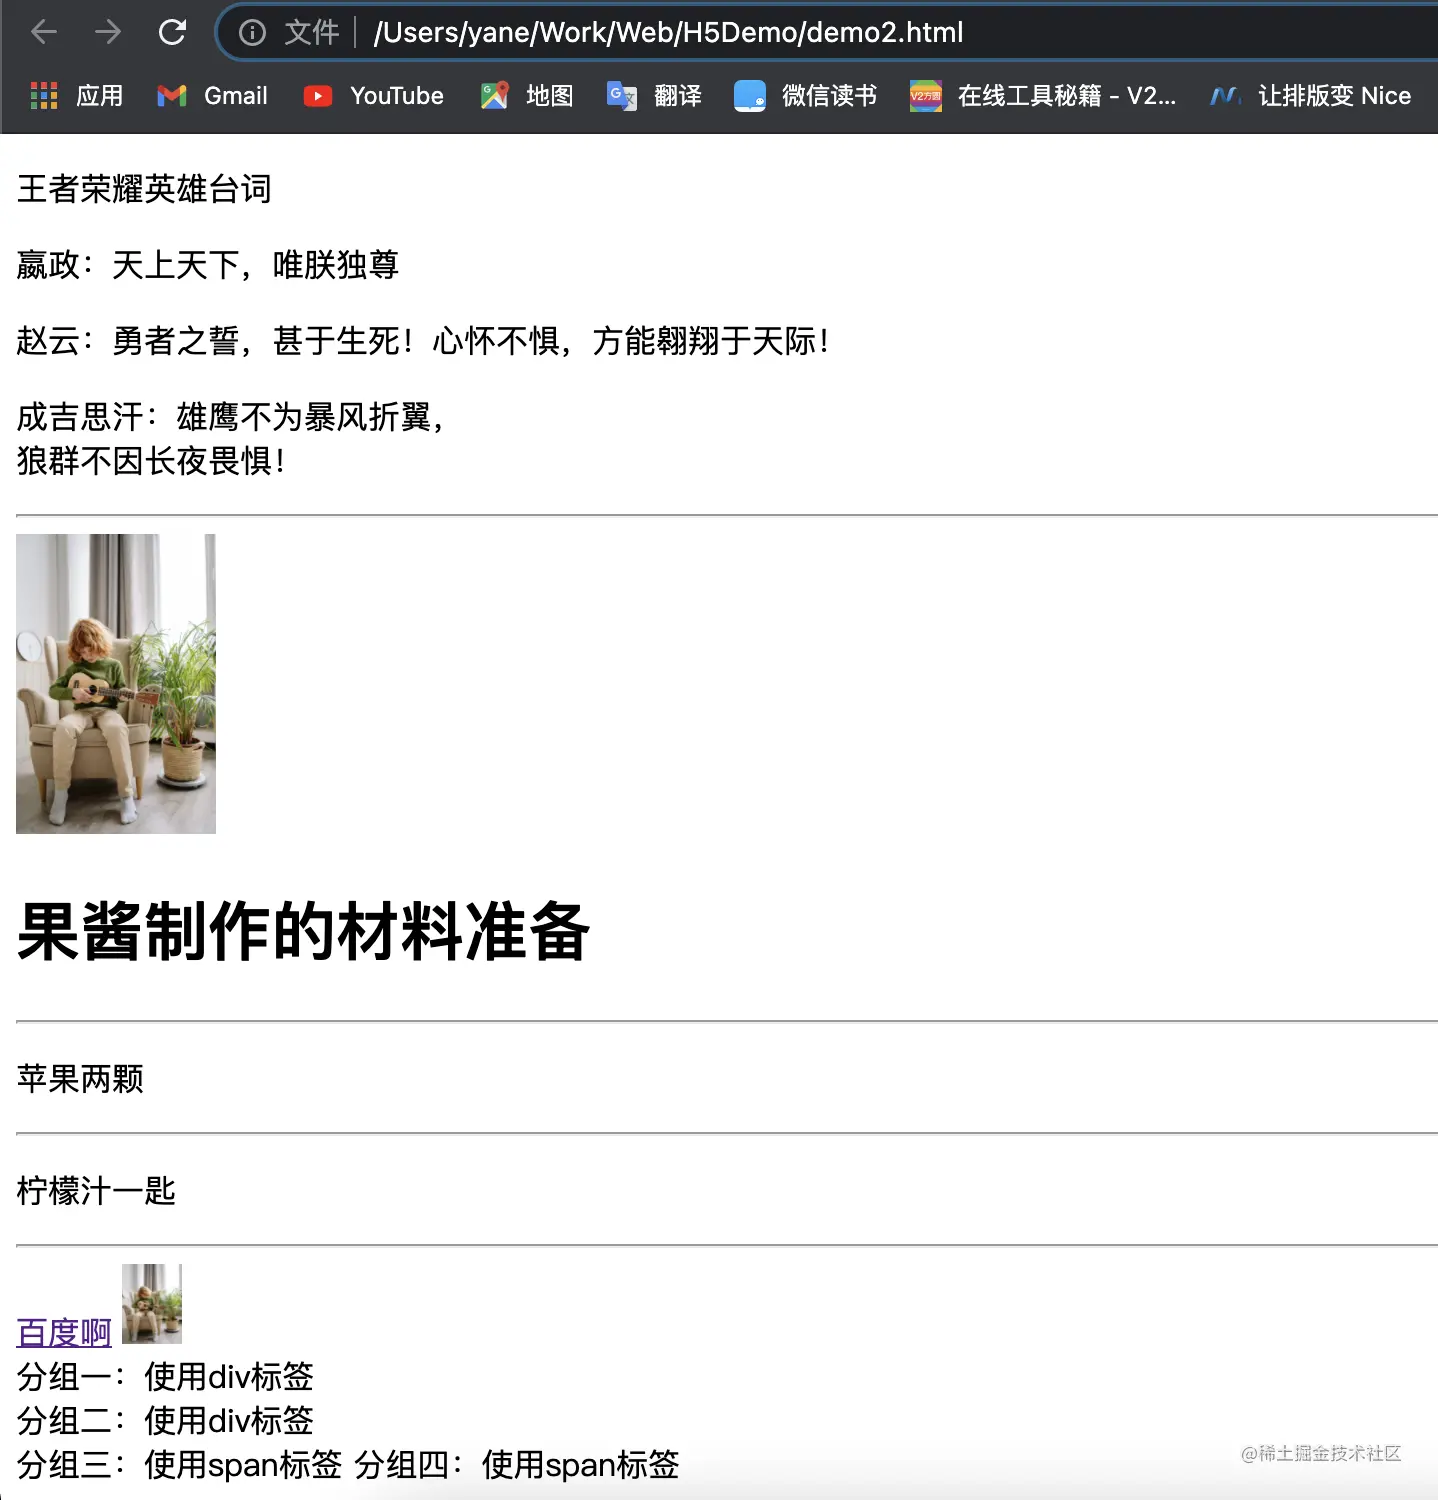Click the text 王者荣耀英雄台词
Viewport: 1438px width, 1500px height.
144,189
